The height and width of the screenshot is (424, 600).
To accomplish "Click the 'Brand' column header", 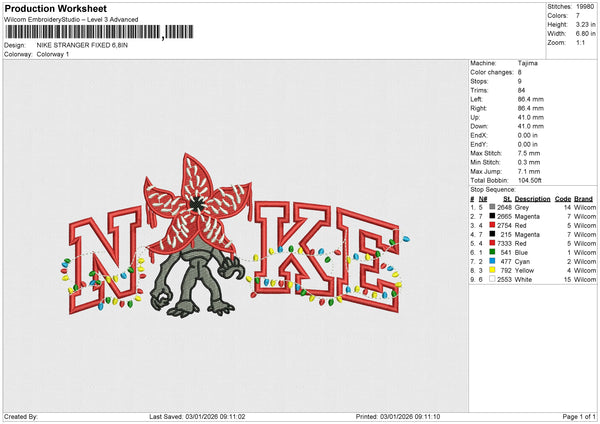I will pos(584,199).
